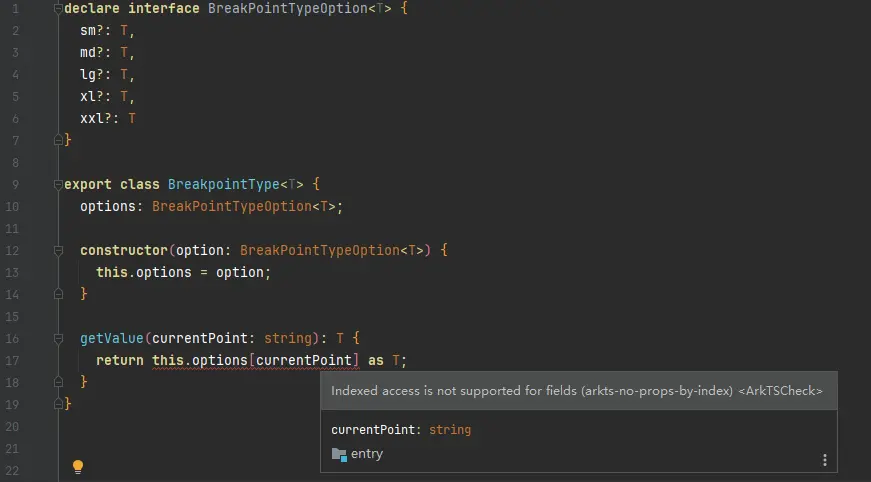Click the 'constructor' keyword on line 12

[x=124, y=251]
